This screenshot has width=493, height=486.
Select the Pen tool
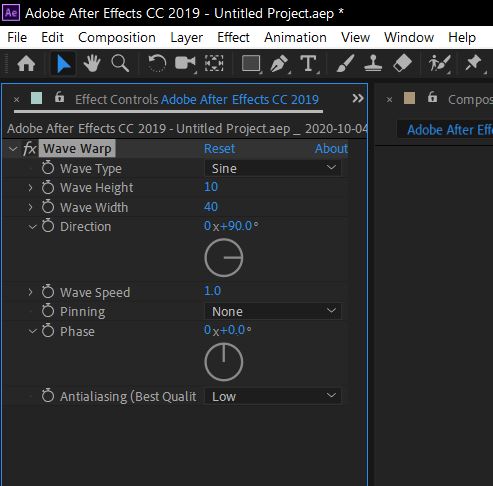pos(279,63)
